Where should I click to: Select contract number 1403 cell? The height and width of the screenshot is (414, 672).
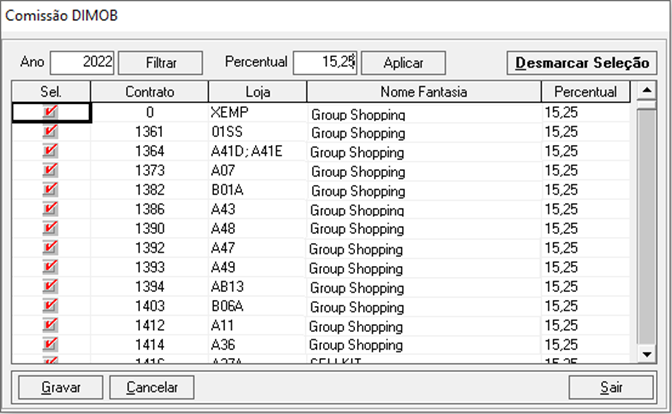pyautogui.click(x=150, y=306)
